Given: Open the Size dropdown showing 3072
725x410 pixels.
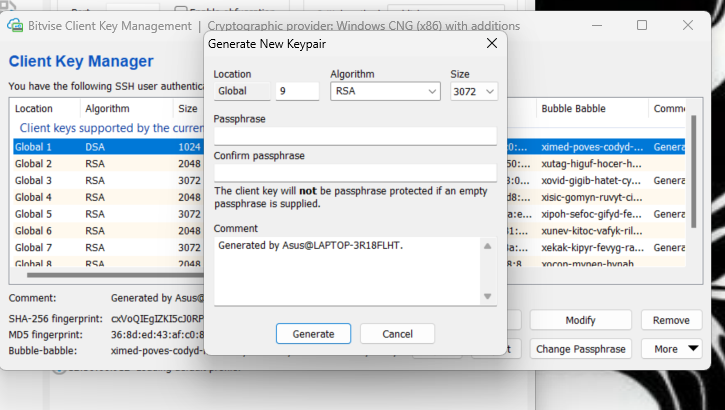Looking at the screenshot, I should (474, 91).
